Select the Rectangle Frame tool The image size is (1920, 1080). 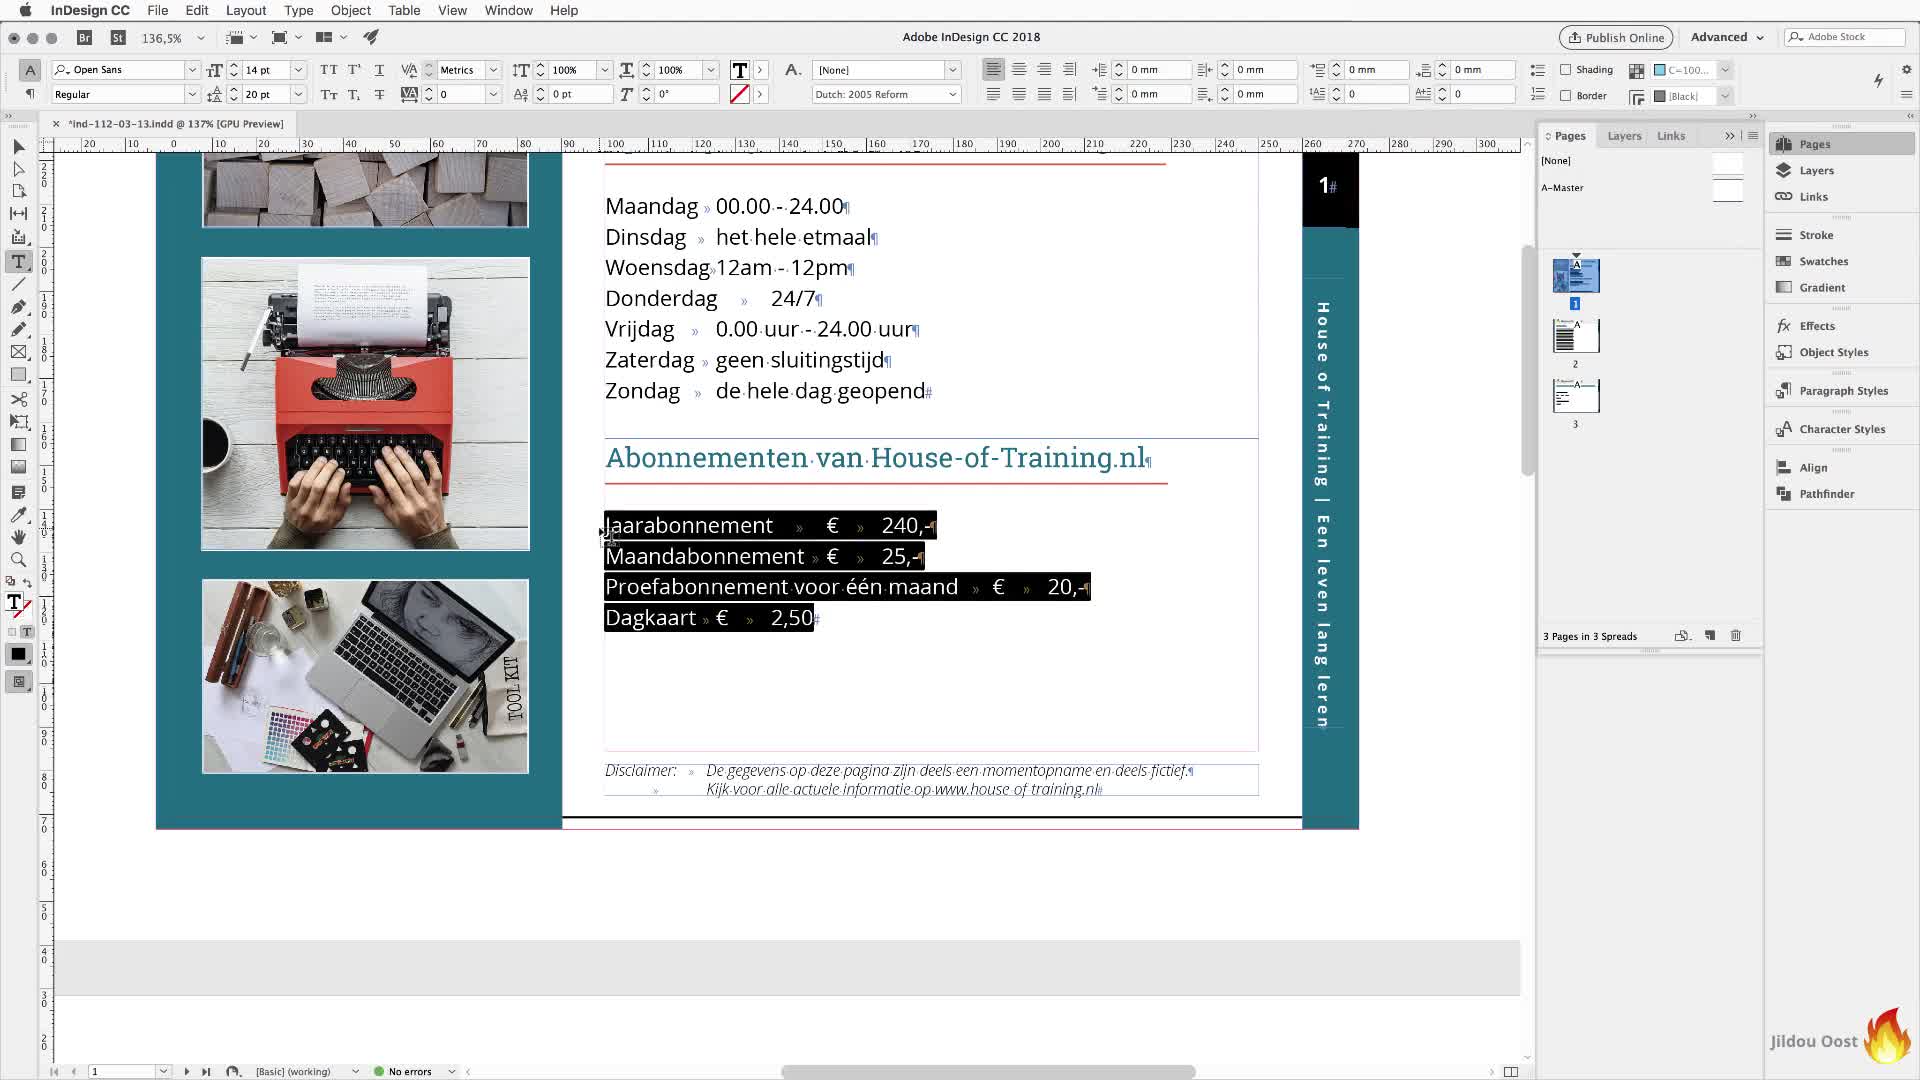tap(18, 352)
